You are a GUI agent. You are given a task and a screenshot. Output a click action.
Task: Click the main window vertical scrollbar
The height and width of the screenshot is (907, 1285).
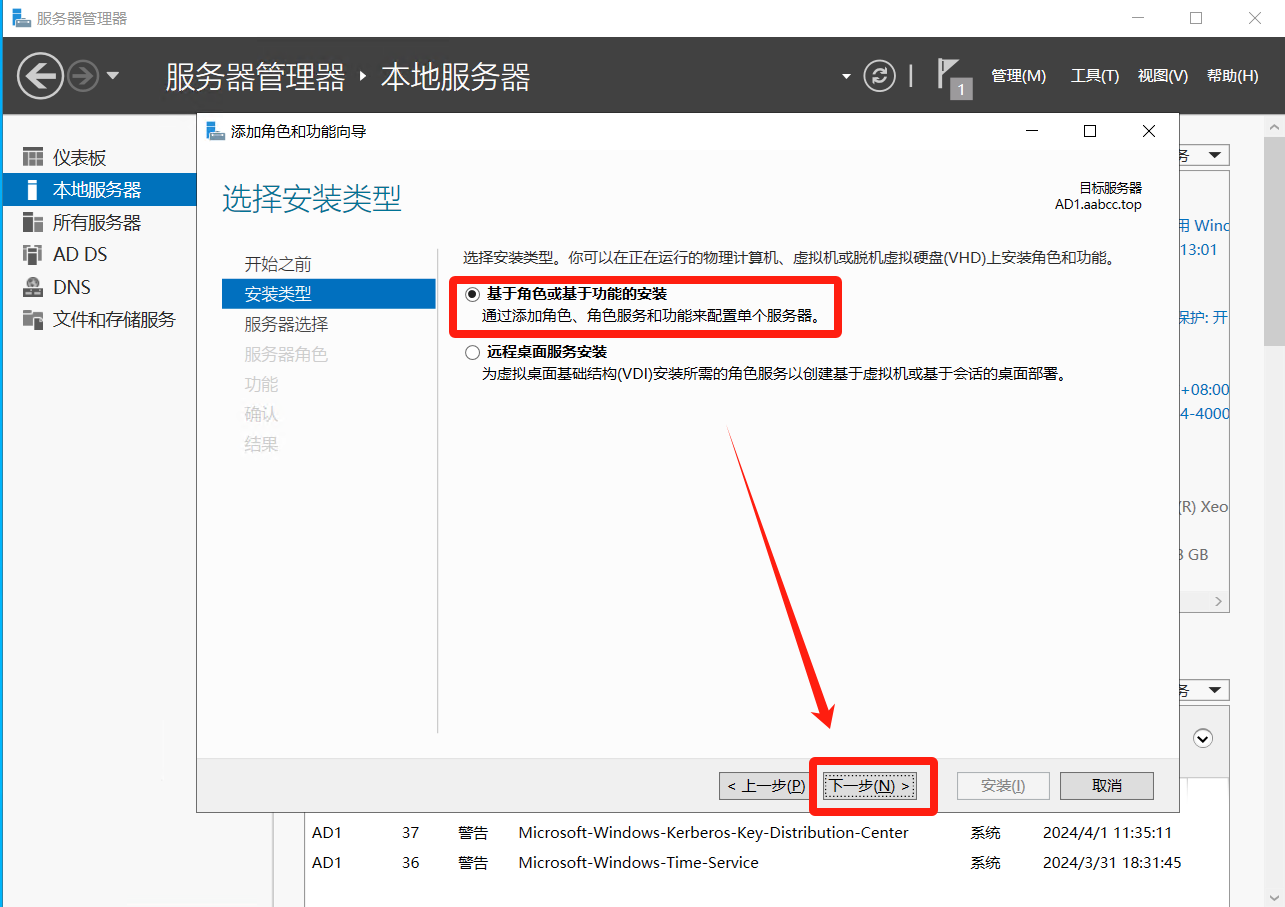point(1274,240)
